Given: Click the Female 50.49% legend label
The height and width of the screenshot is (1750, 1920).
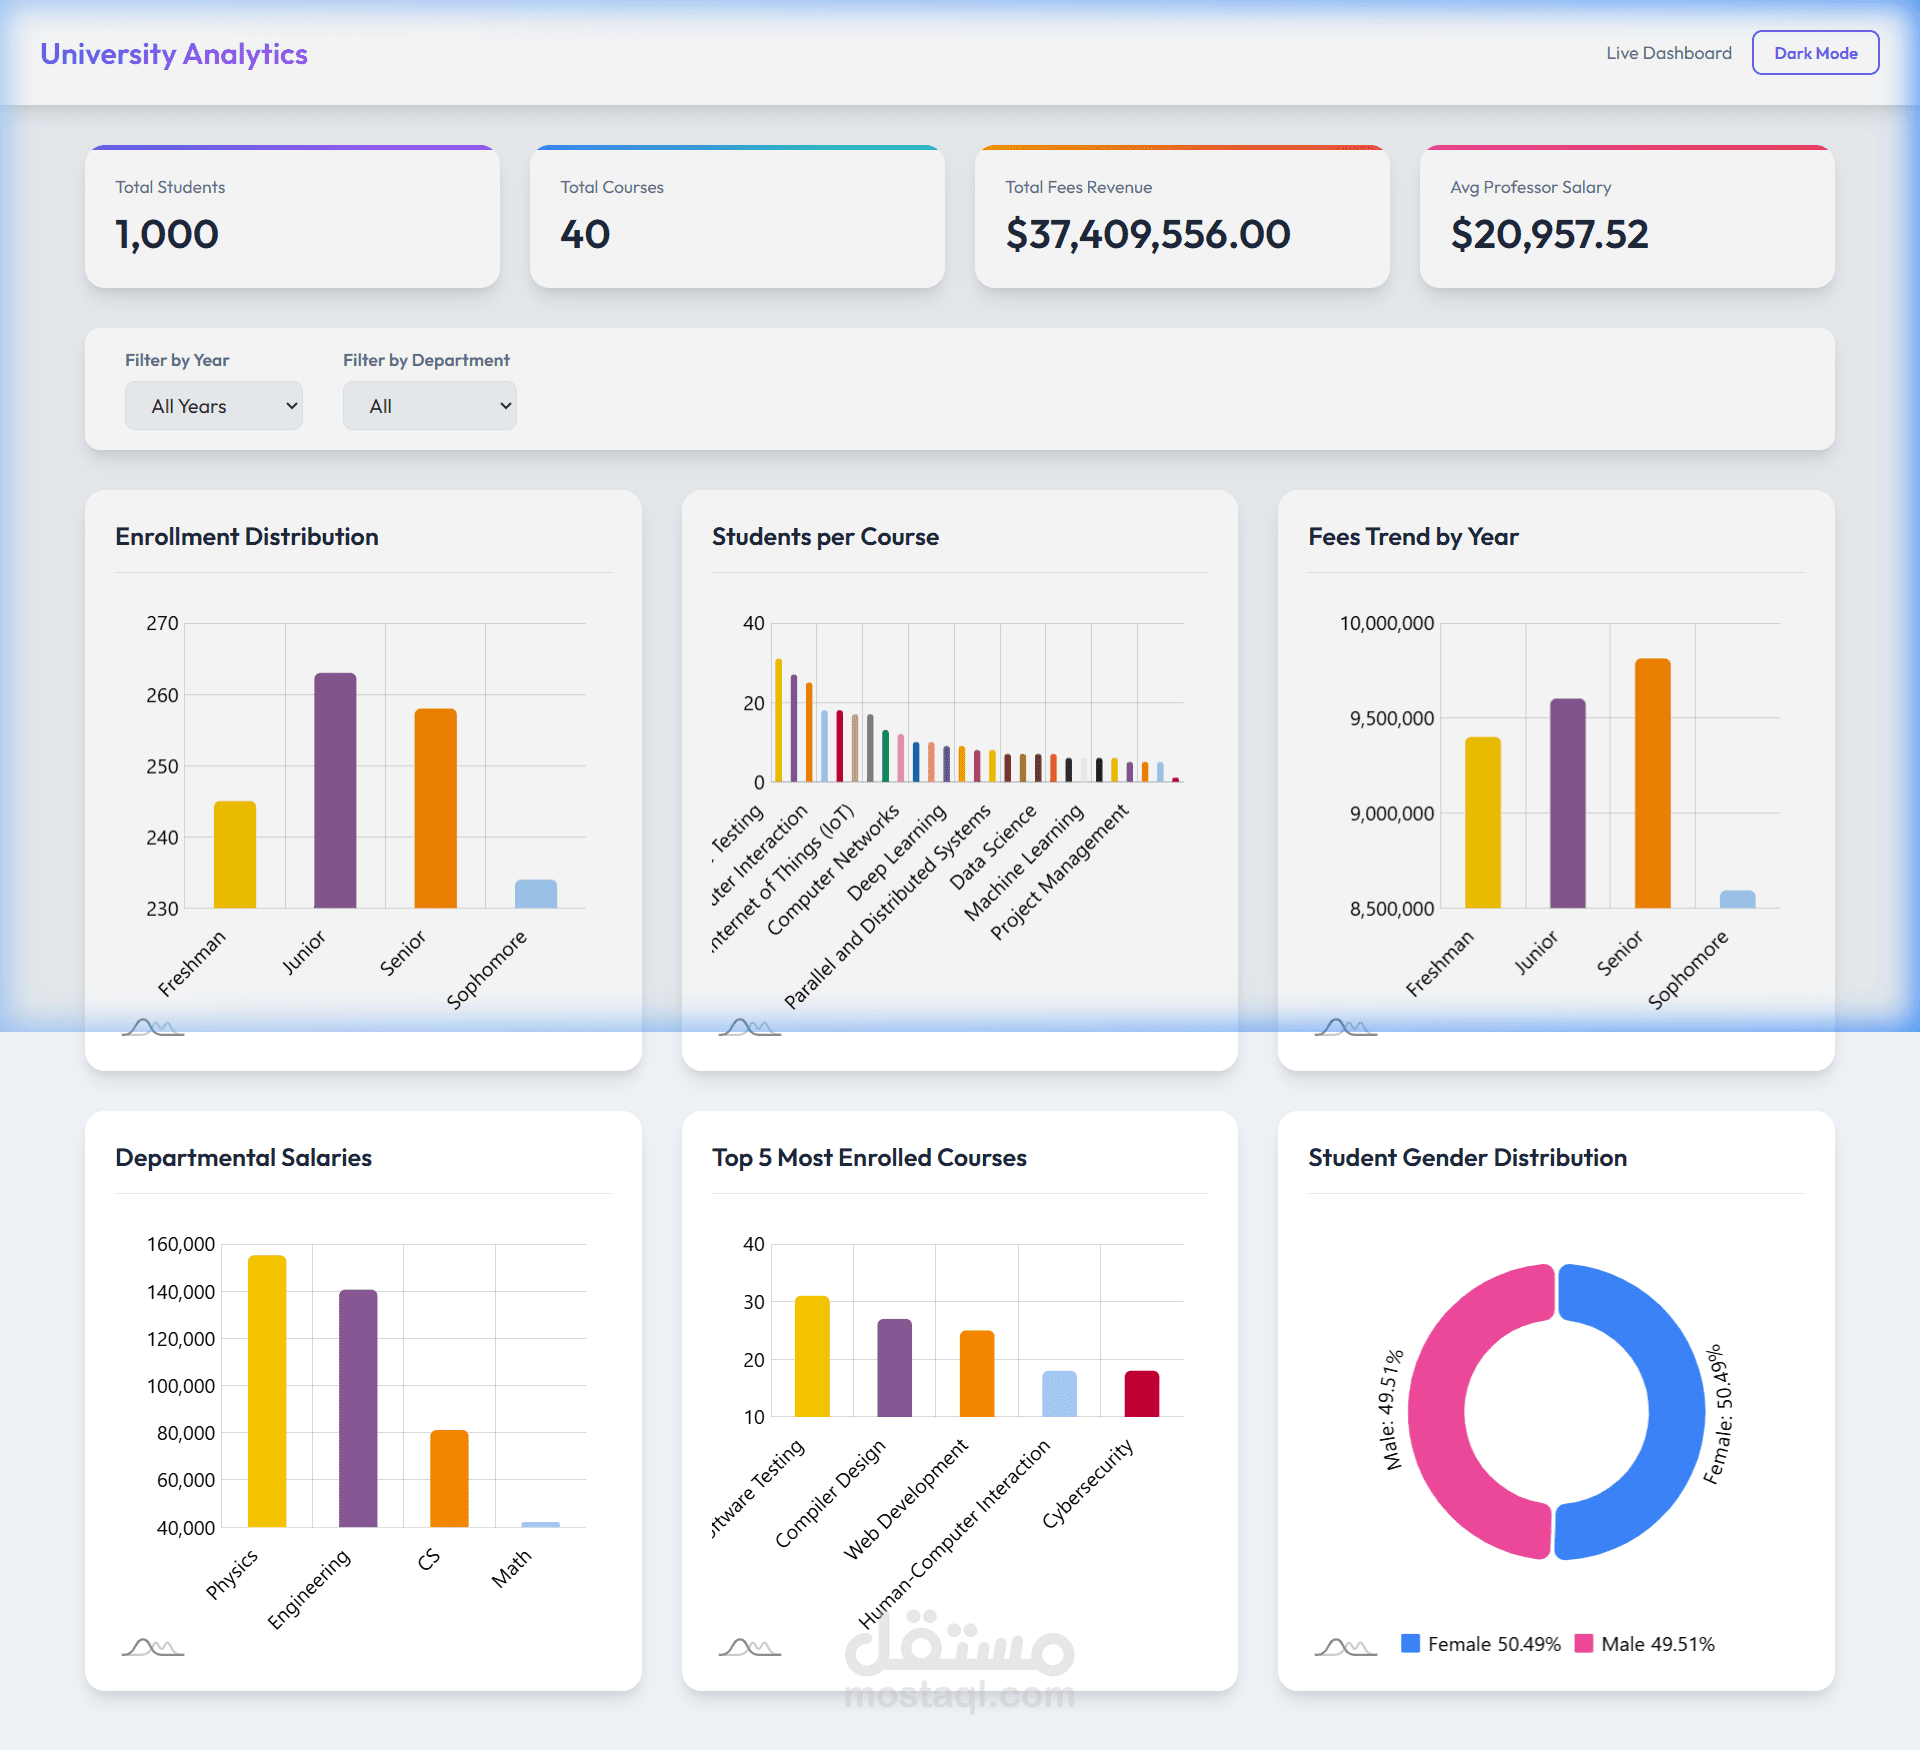Looking at the screenshot, I should coord(1494,1644).
